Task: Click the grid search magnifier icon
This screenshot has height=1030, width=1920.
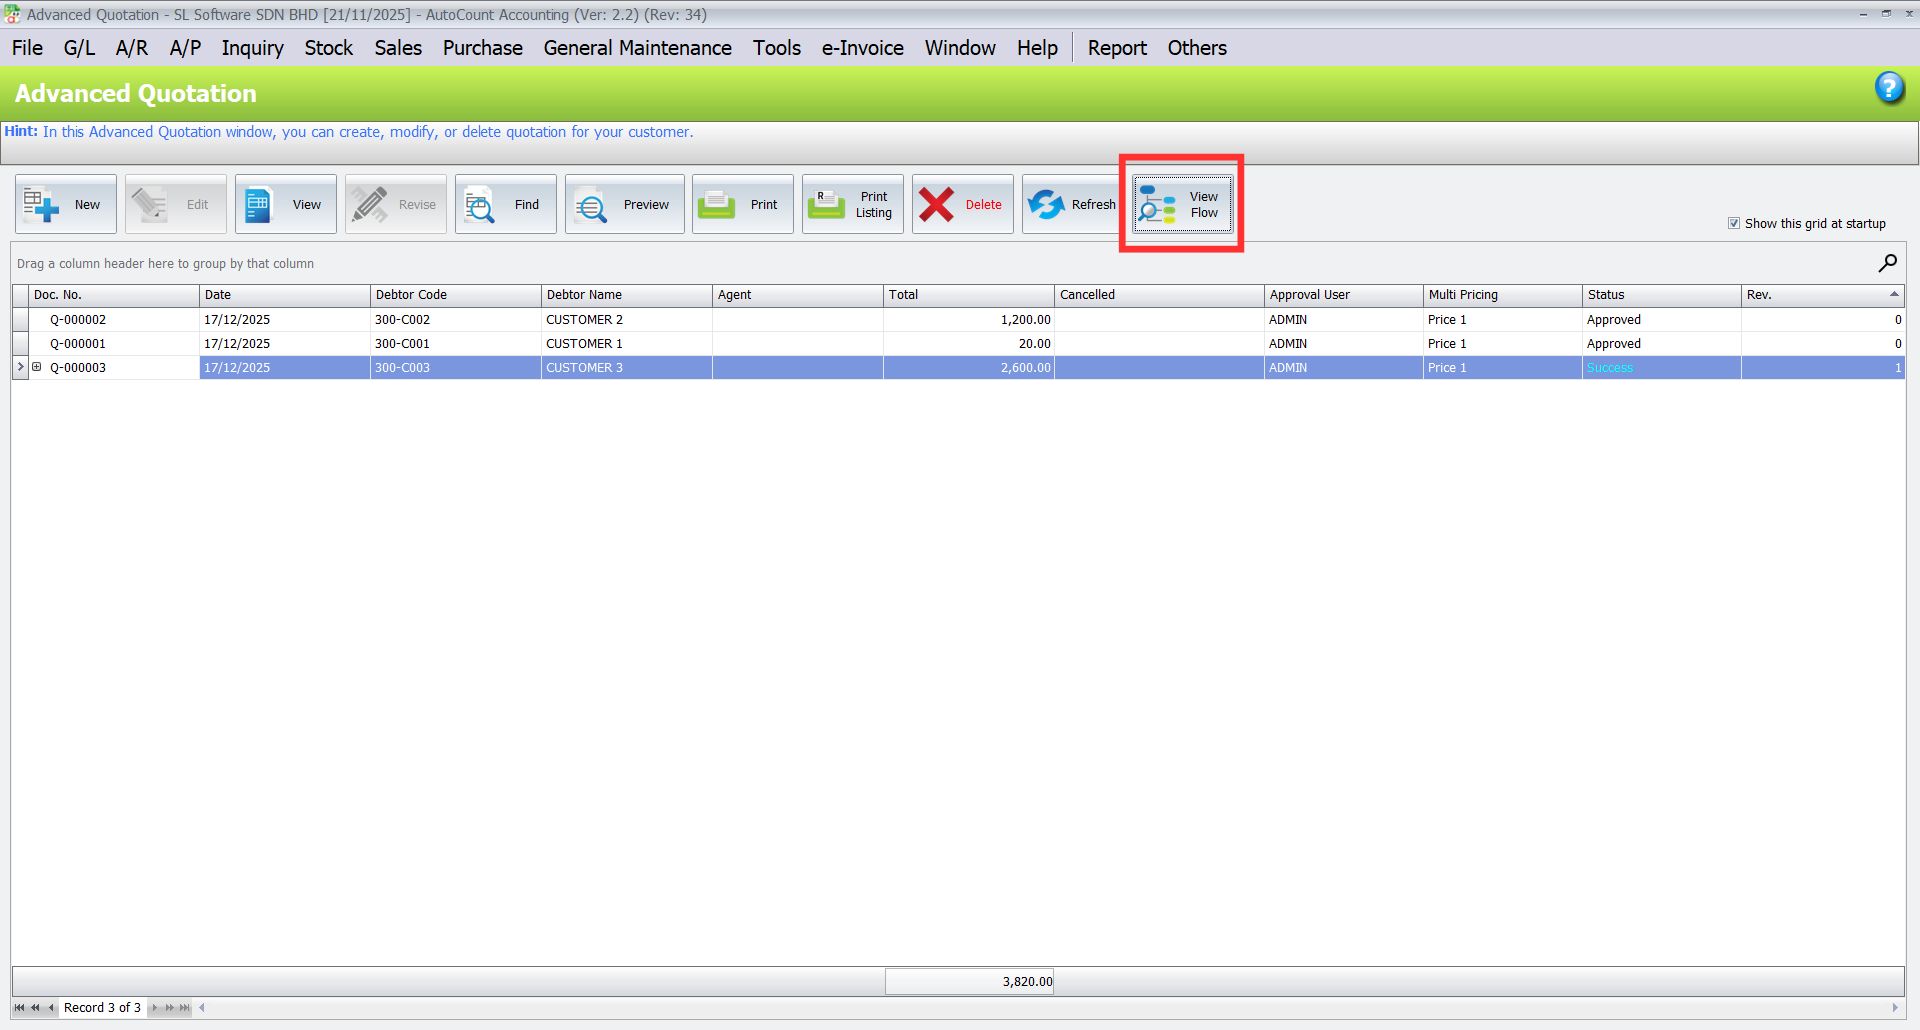Action: click(1888, 263)
